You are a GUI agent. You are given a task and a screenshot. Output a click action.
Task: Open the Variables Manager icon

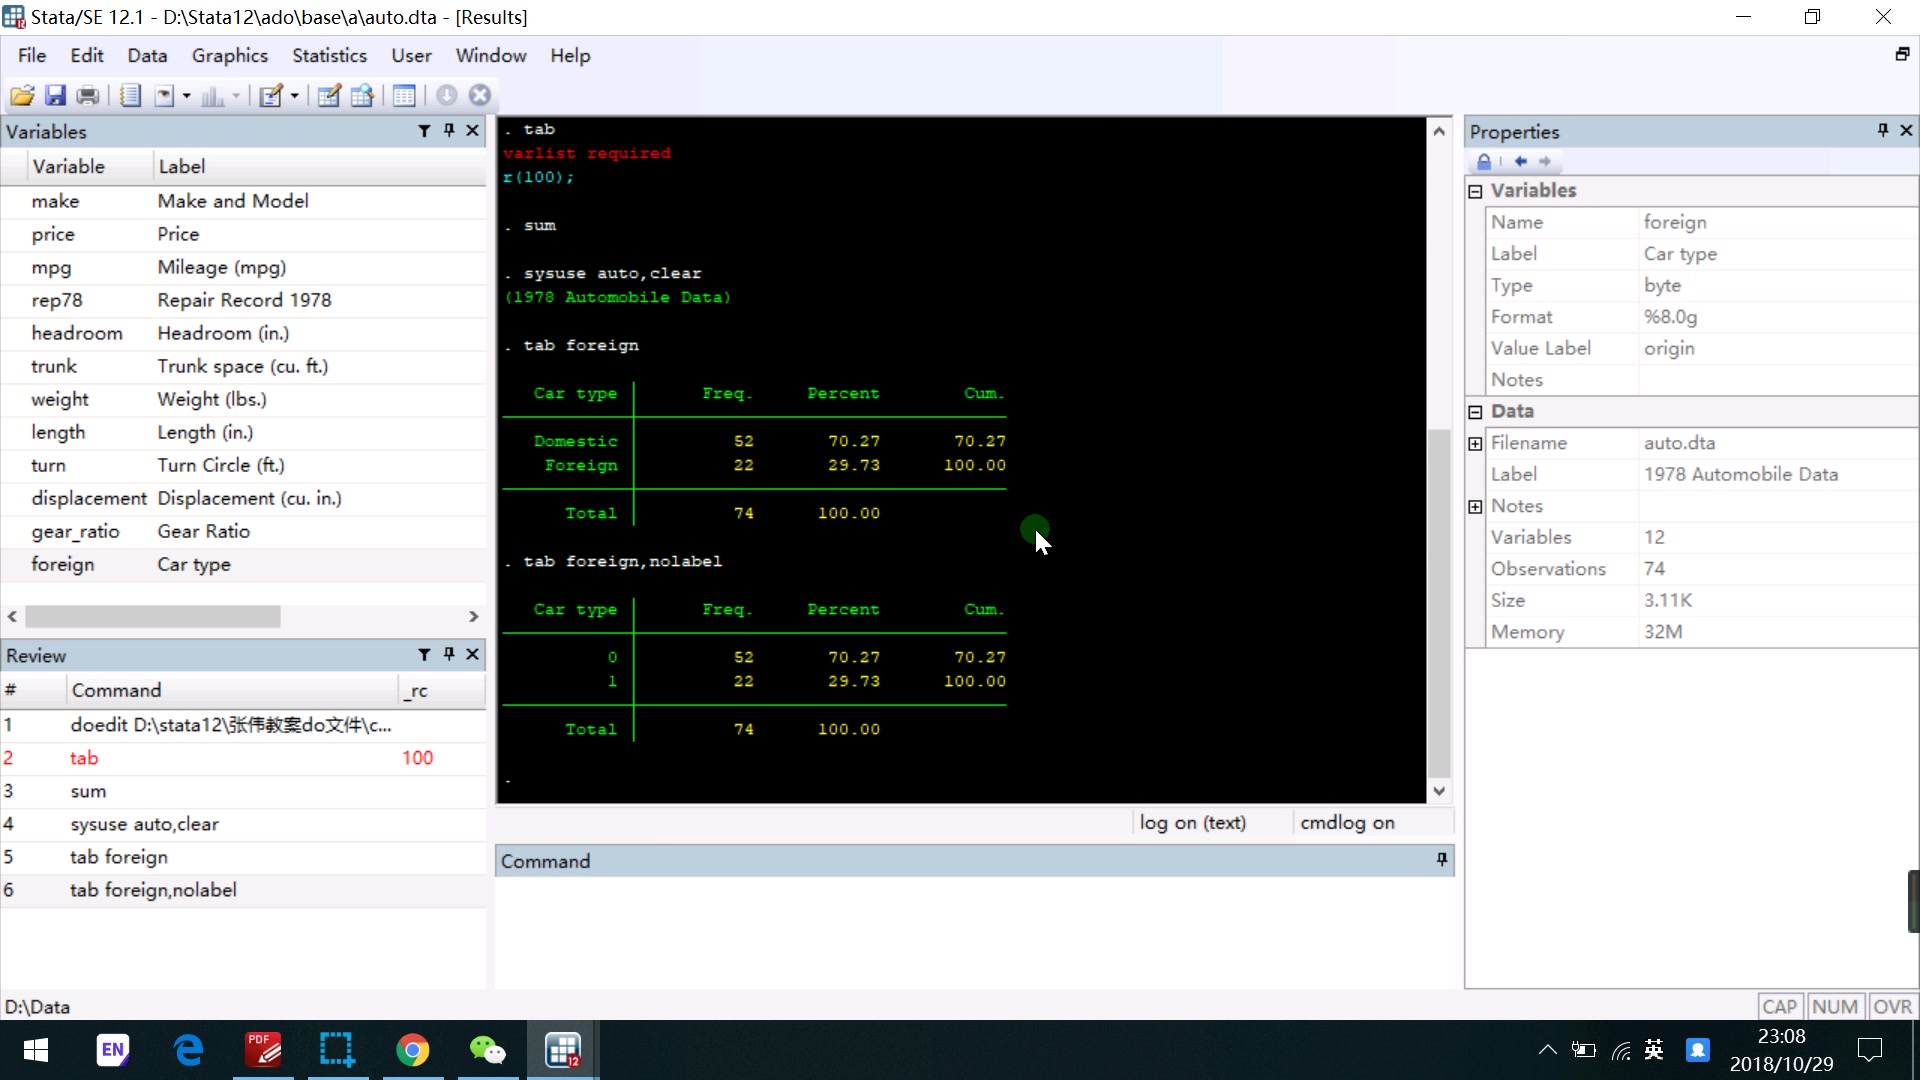[x=404, y=96]
